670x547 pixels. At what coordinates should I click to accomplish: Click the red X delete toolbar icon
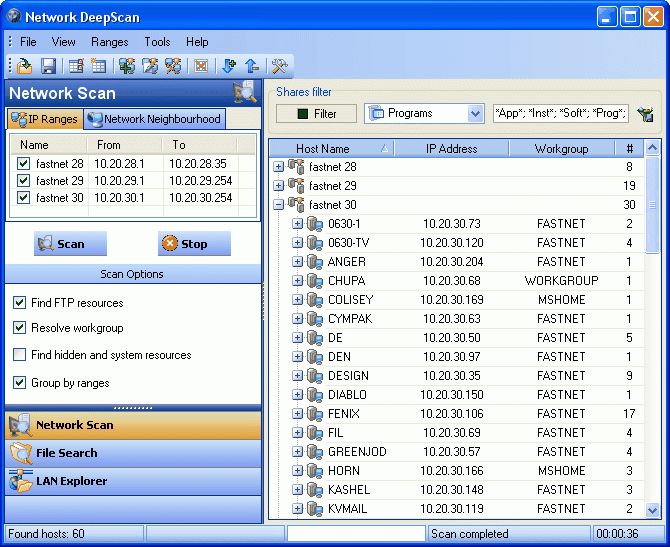coord(201,66)
